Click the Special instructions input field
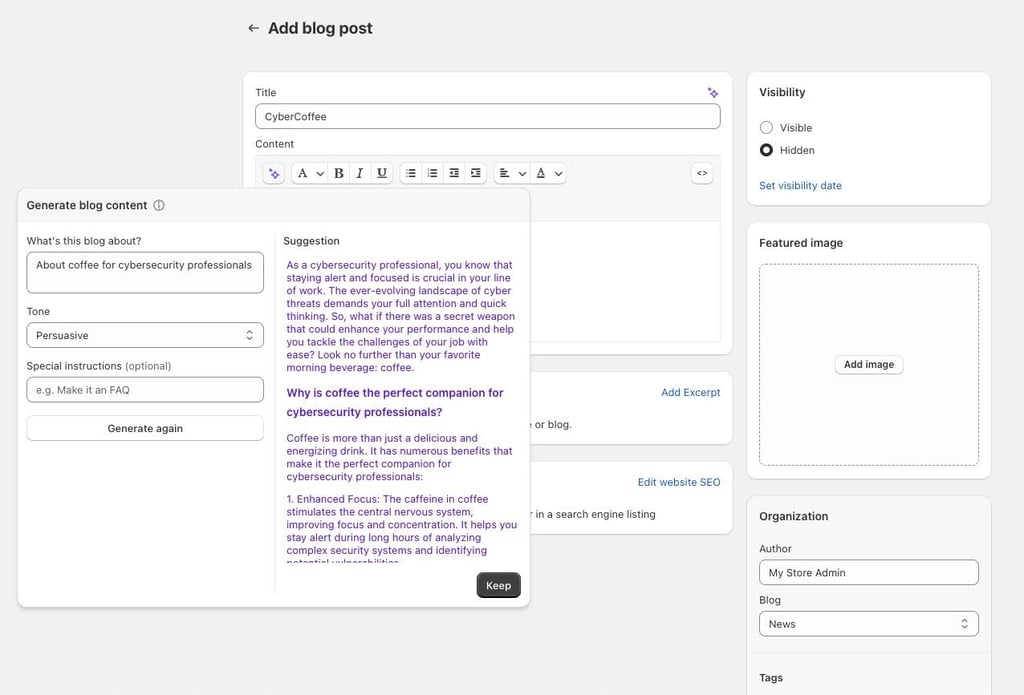 coord(145,390)
